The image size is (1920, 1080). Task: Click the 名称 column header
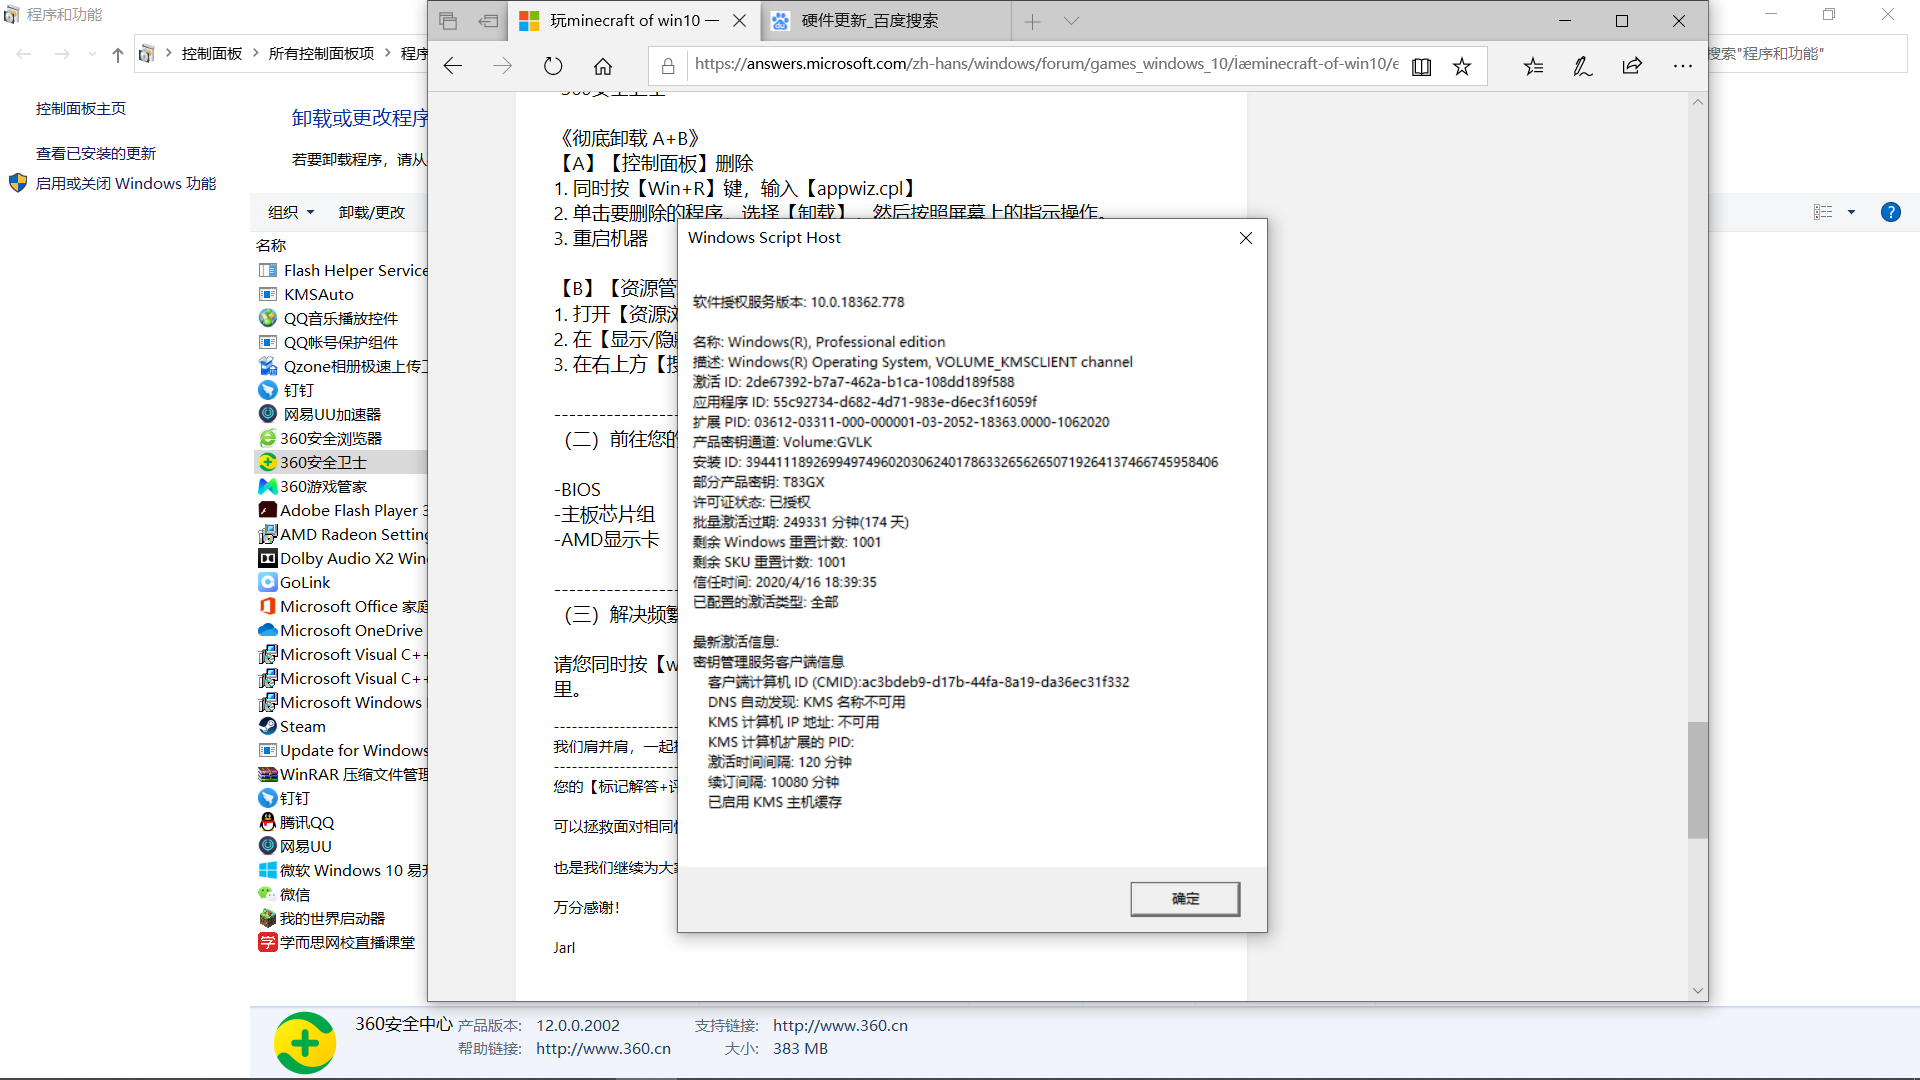271,245
